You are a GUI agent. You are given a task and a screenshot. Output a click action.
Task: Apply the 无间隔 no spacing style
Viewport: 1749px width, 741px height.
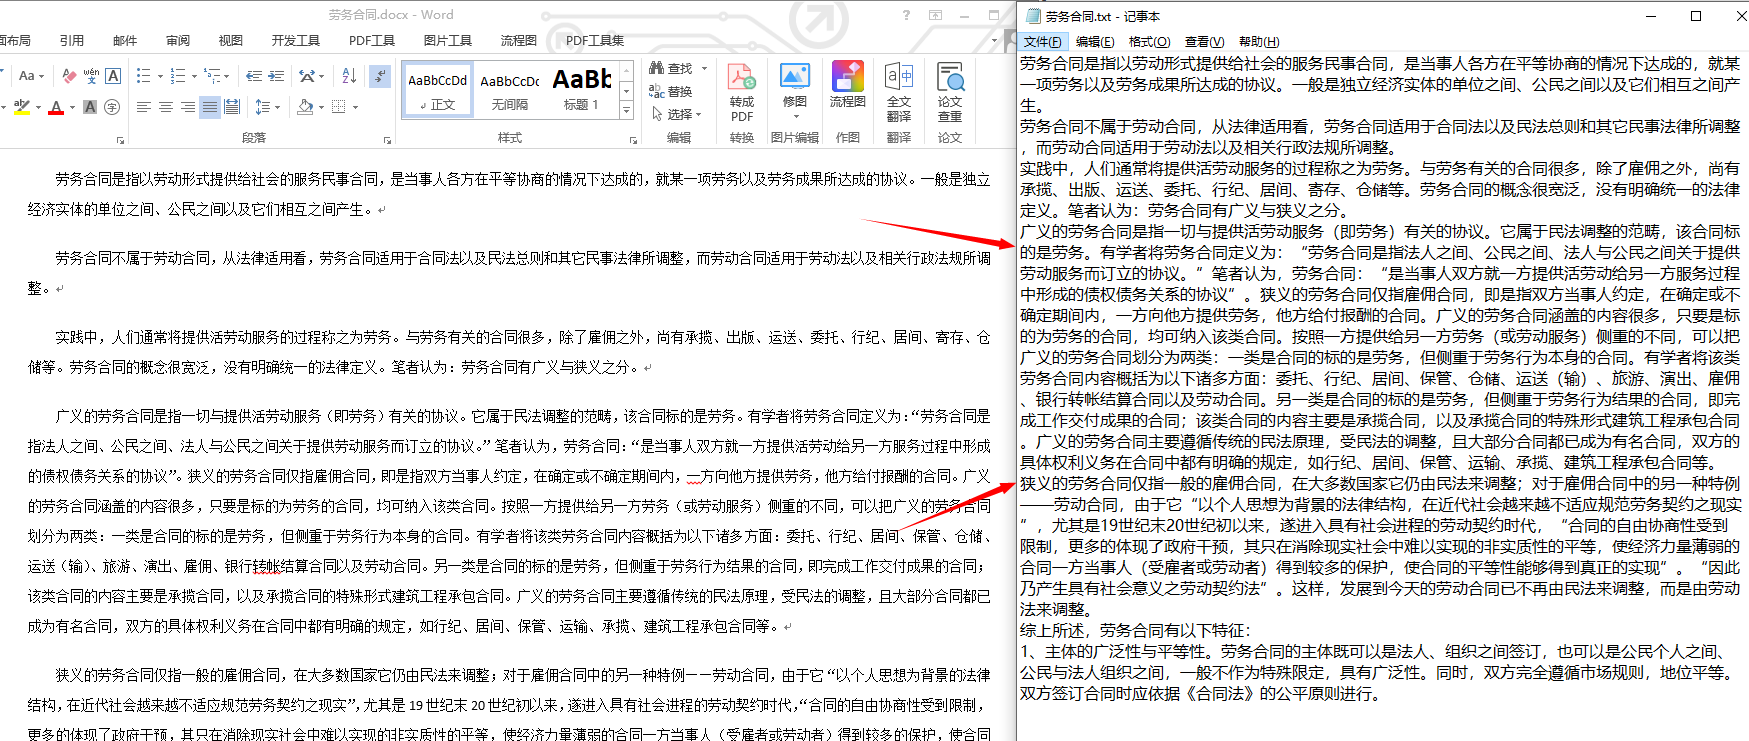coord(510,89)
